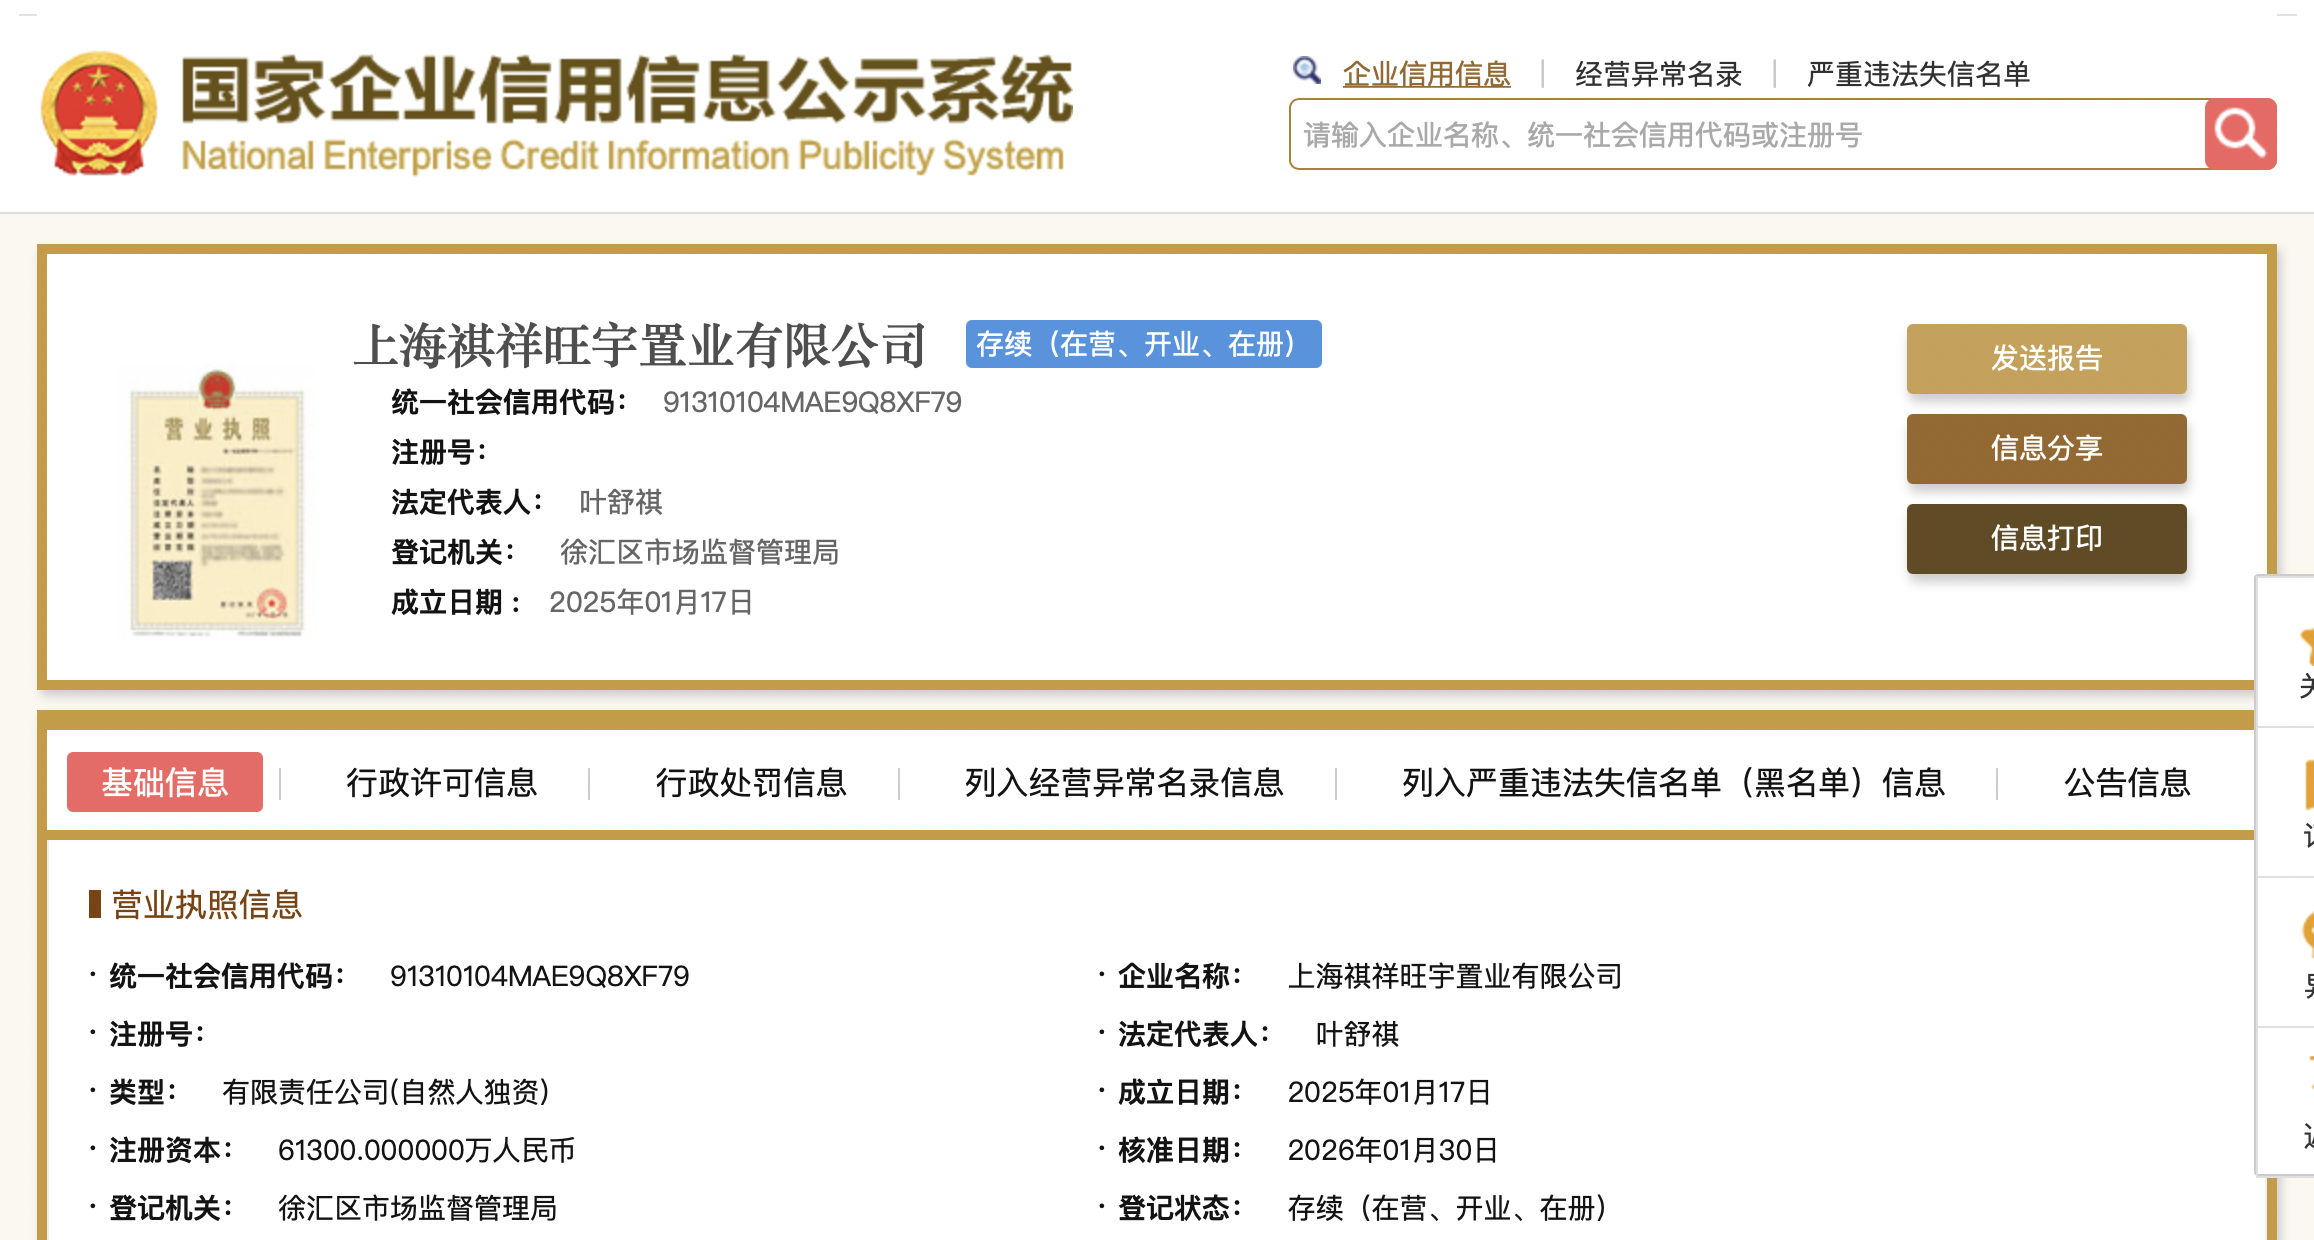Click the 信息打印 button

(2046, 538)
